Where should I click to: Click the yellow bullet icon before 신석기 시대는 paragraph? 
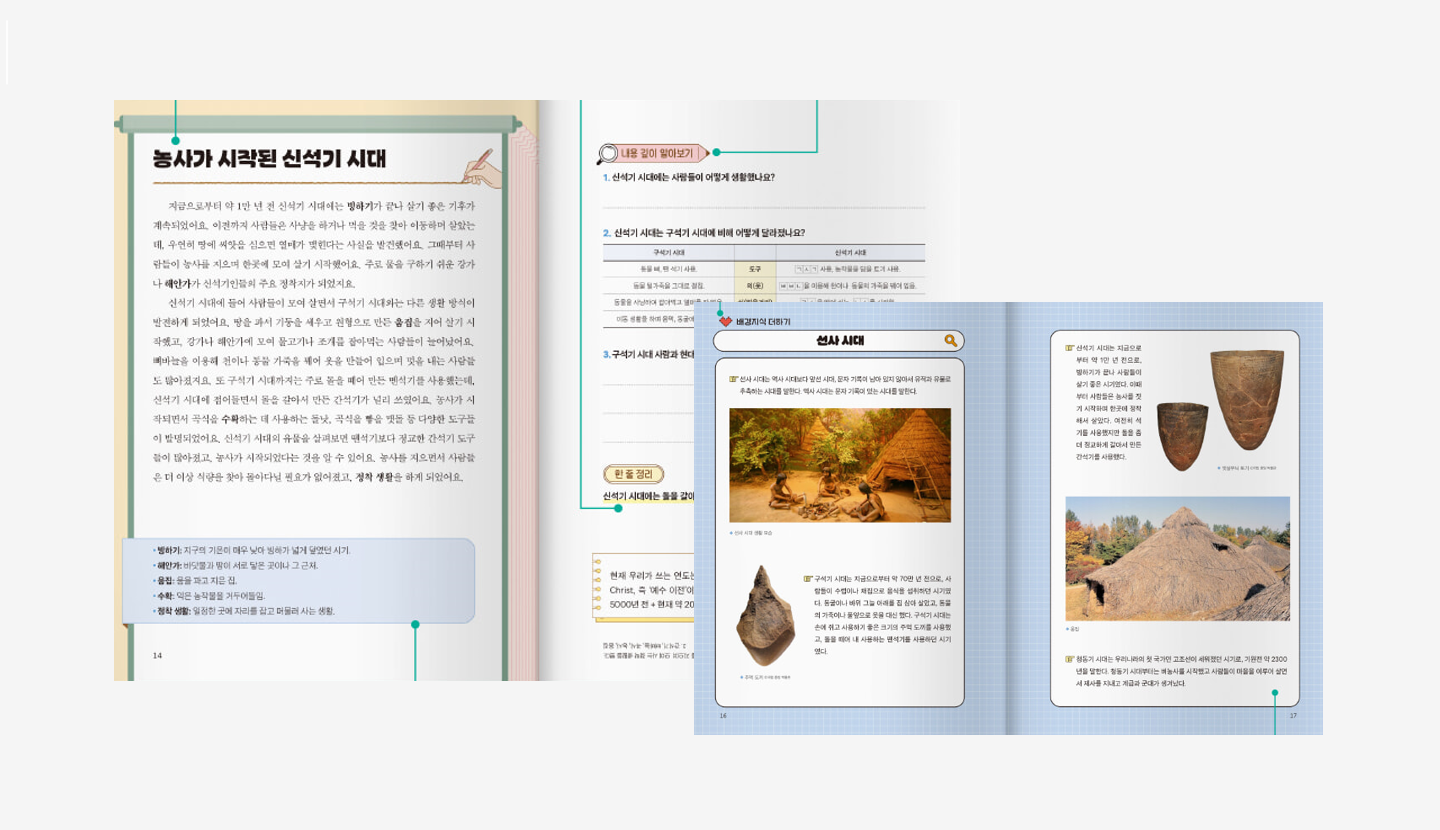pos(1069,348)
